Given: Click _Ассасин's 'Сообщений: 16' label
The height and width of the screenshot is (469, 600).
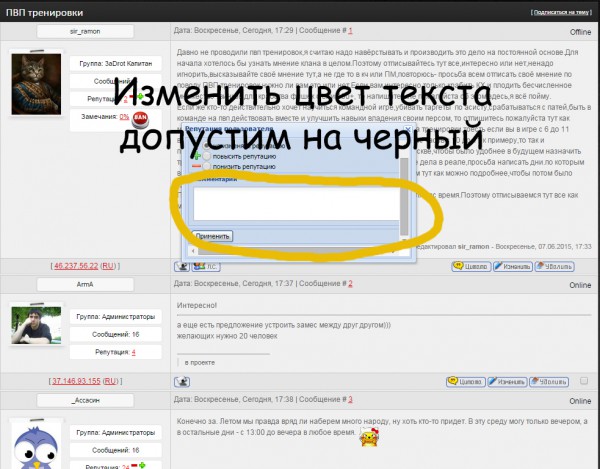Looking at the screenshot, I should coord(116,450).
